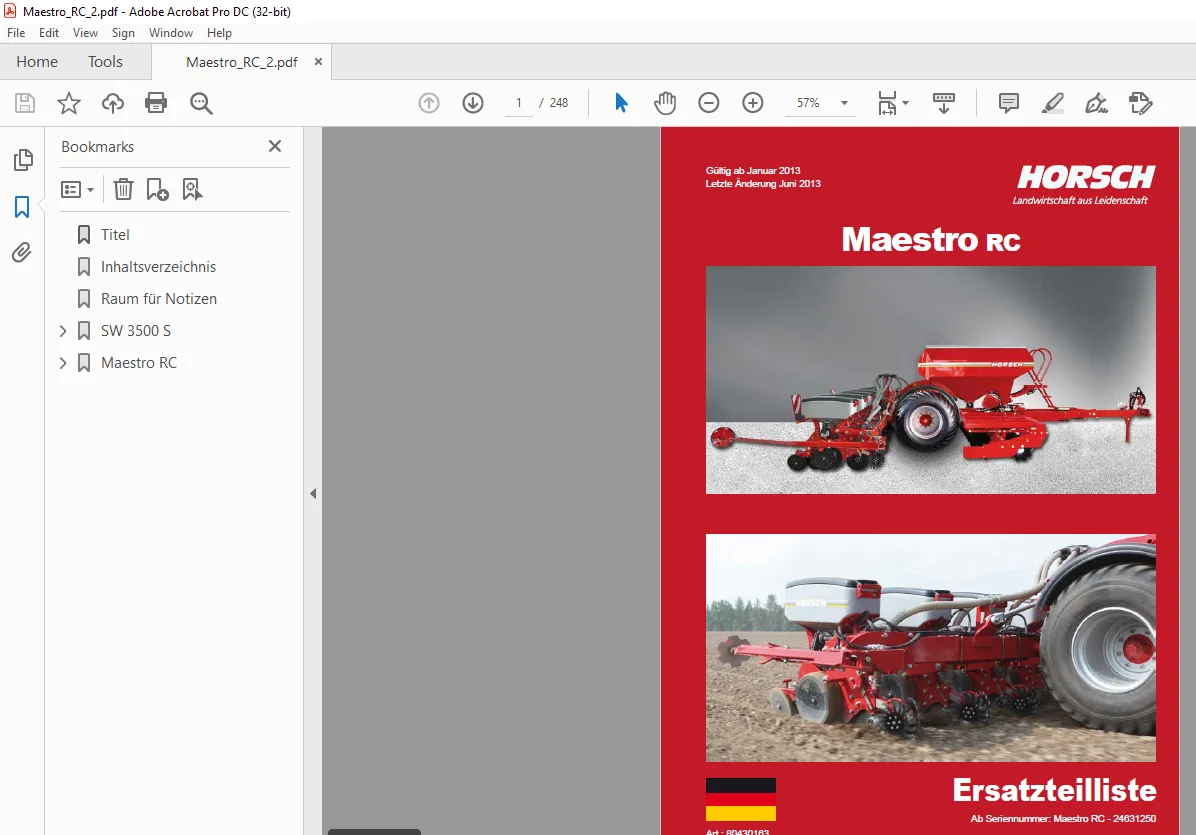Screen dimensions: 1196x835
Task: Open the Sign document pen tool
Action: [x=1096, y=103]
